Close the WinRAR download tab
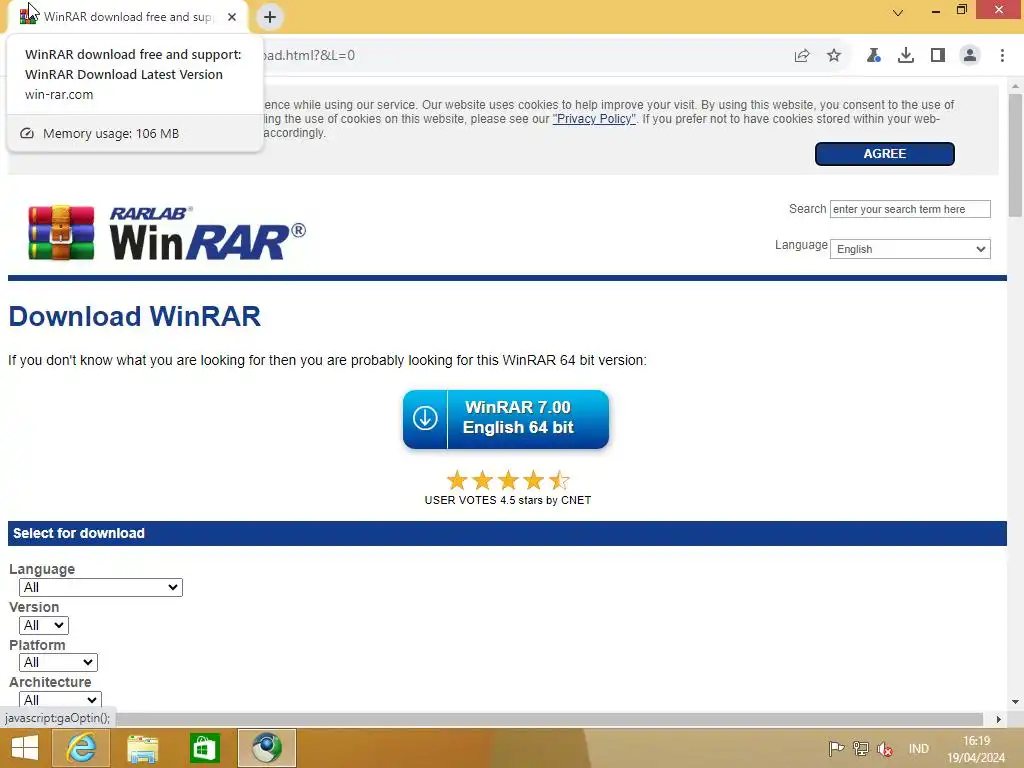The height and width of the screenshot is (768, 1024). 232,17
